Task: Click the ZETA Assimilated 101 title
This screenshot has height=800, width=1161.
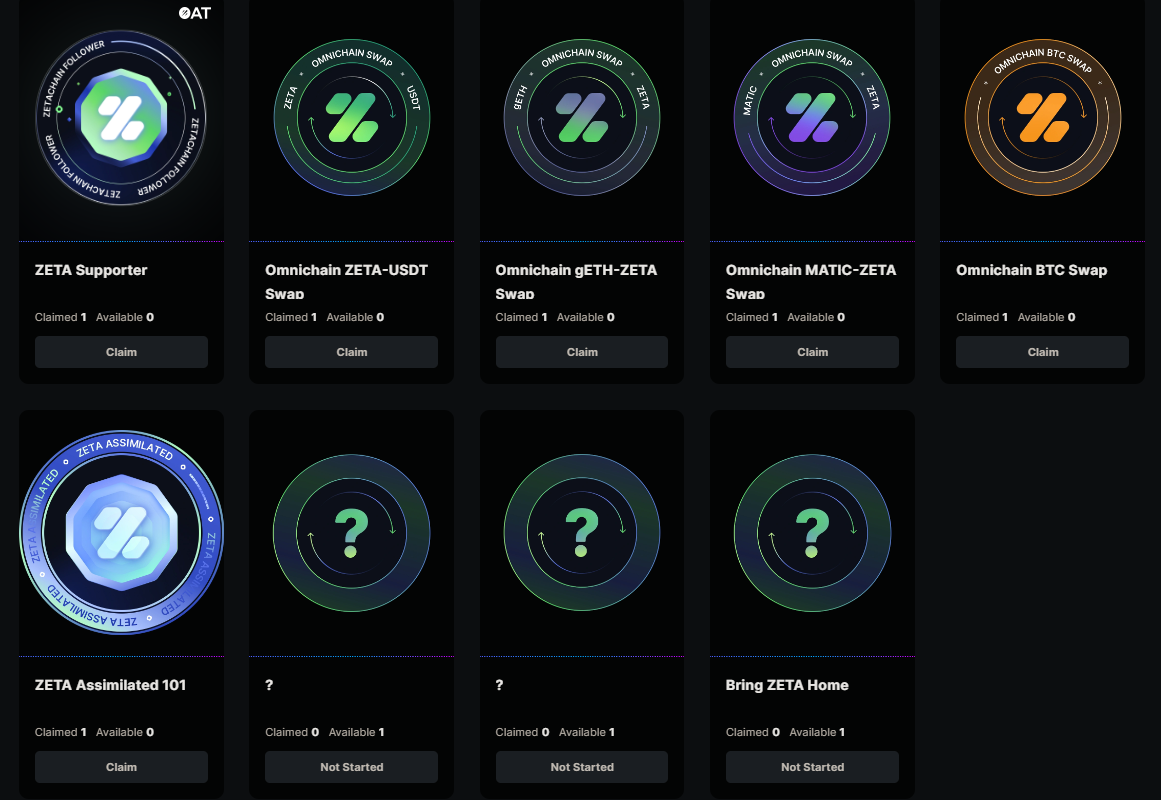Action: tap(110, 685)
